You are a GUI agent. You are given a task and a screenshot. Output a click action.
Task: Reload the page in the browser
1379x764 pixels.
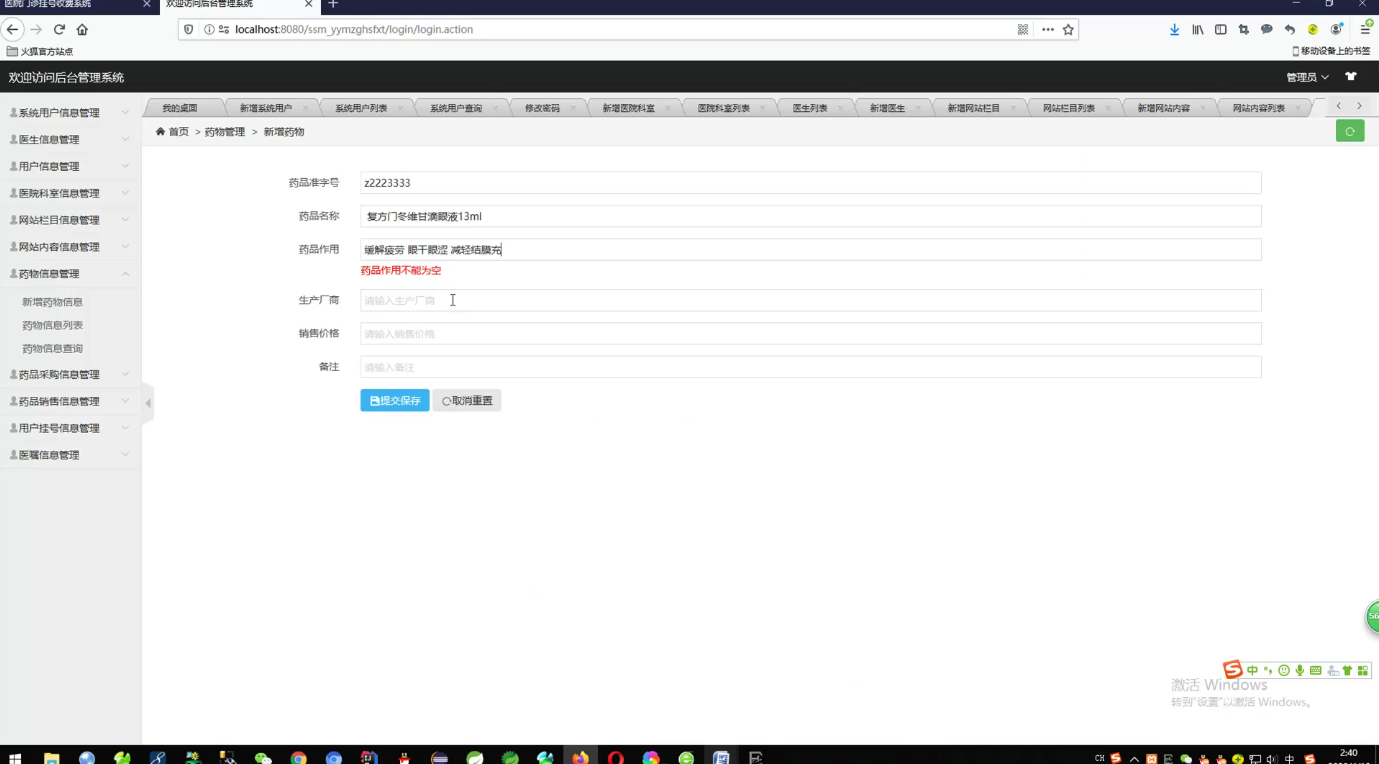59,30
